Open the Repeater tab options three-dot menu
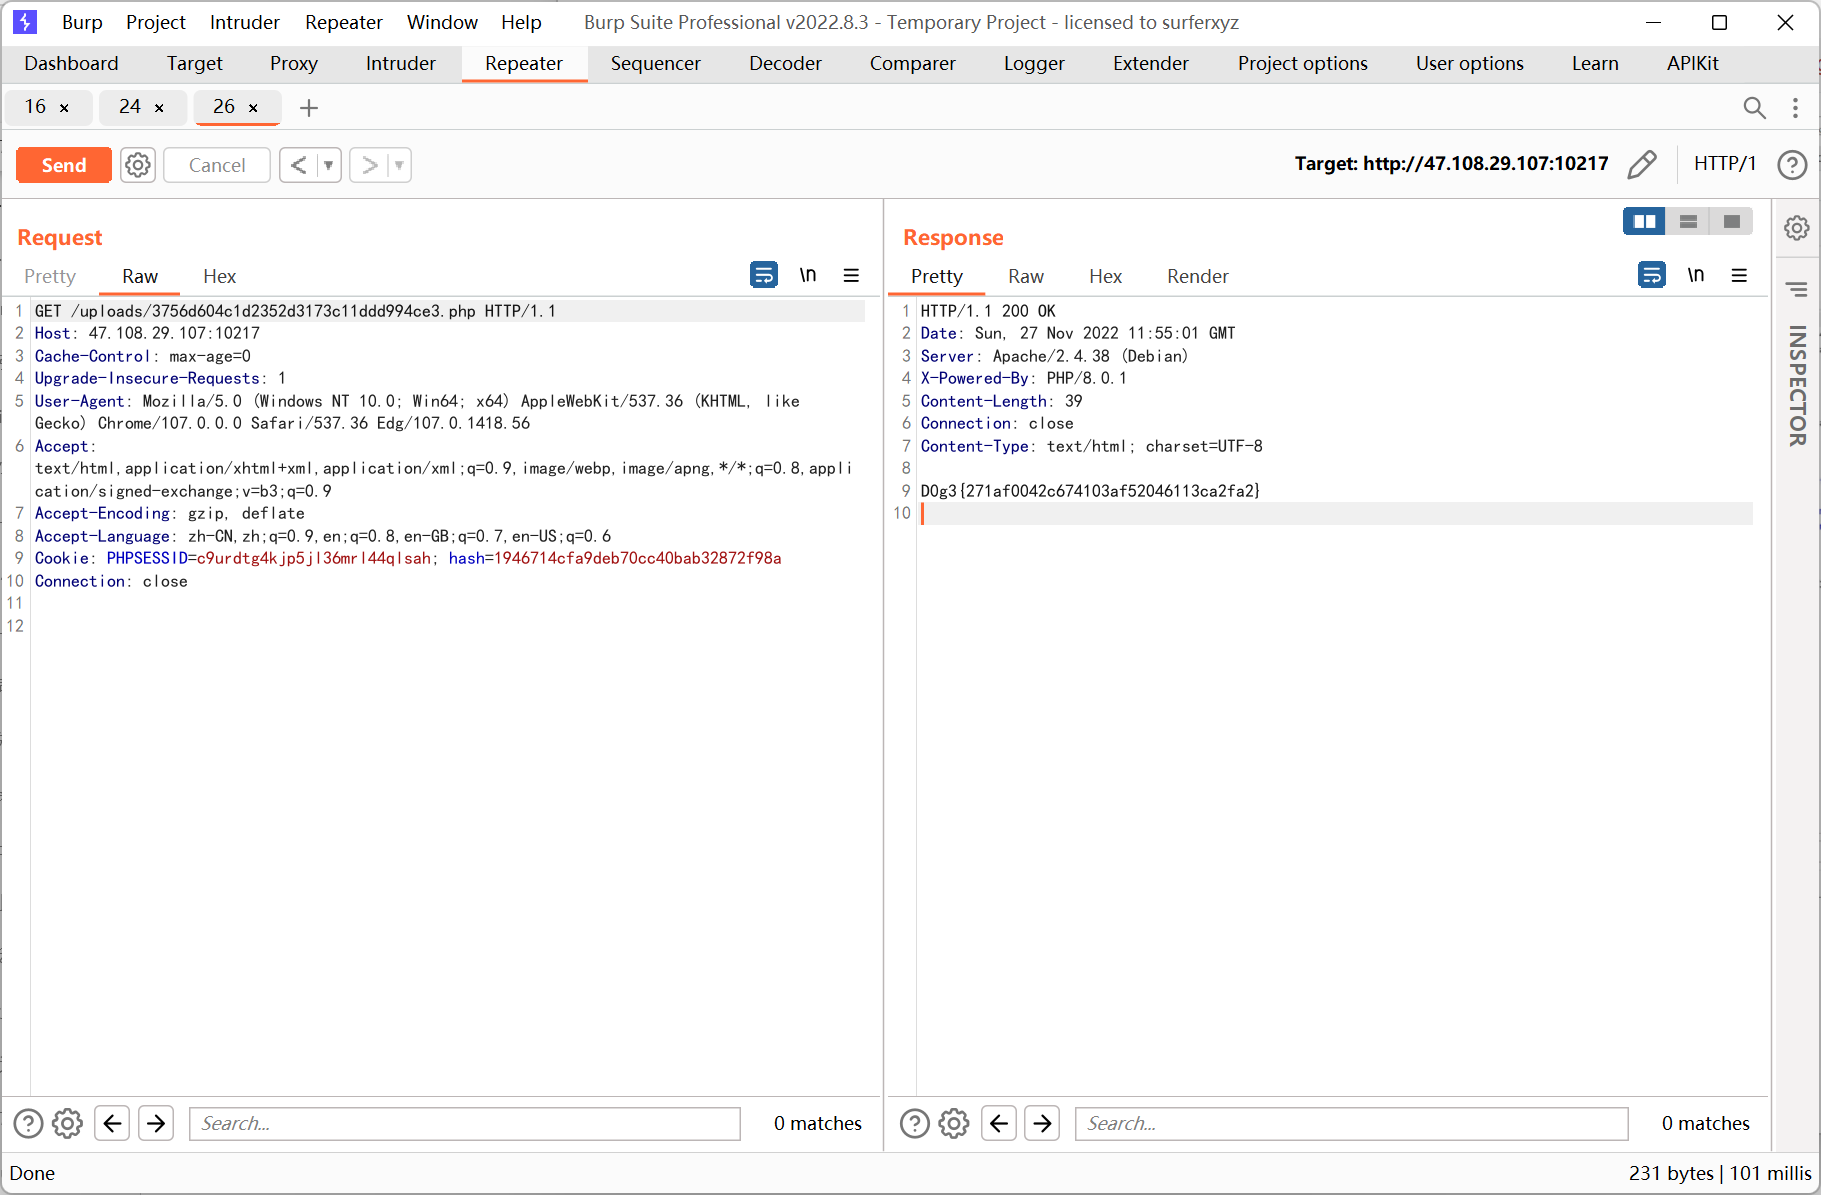The image size is (1821, 1195). tap(1795, 107)
